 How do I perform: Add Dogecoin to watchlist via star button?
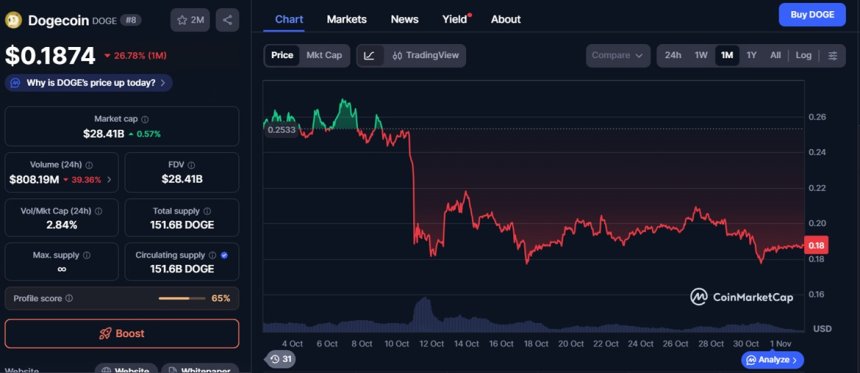click(190, 20)
